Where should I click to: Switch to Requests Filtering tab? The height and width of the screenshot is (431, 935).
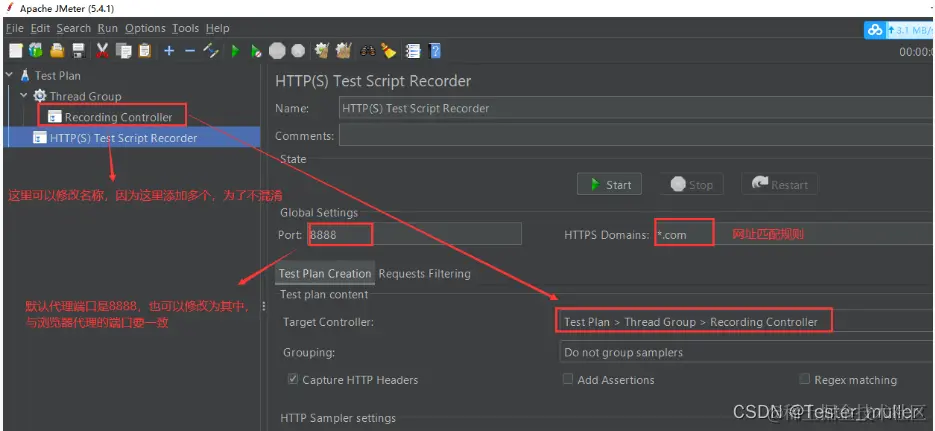click(425, 274)
